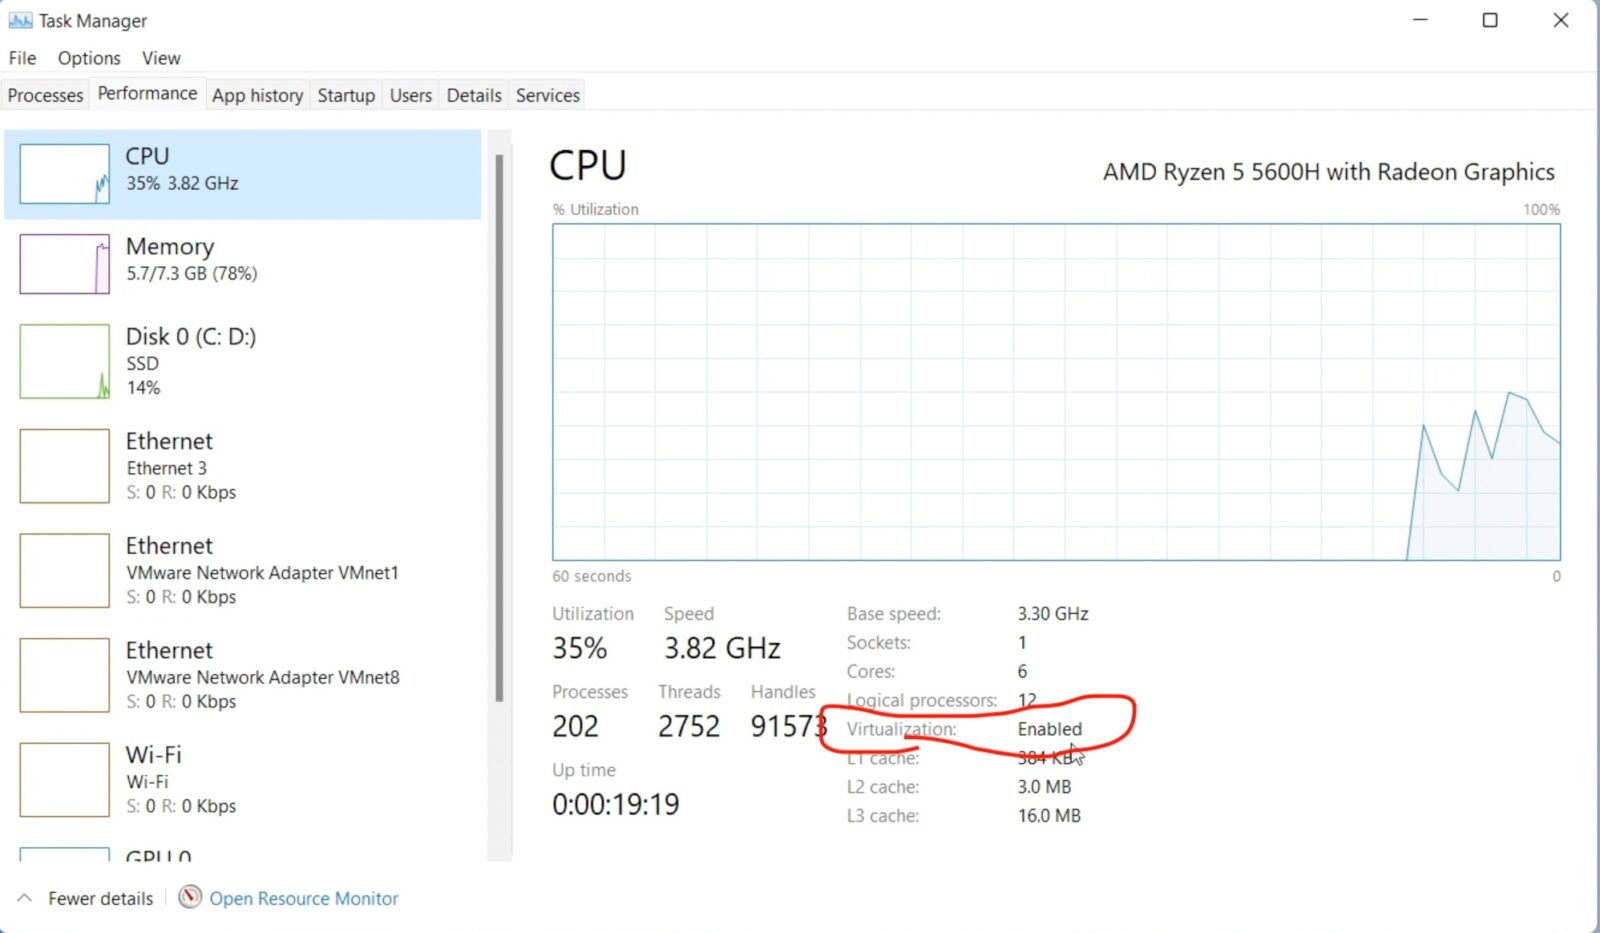Screen dimensions: 1600x933
Task: Close the Task Manager window
Action: (x=1561, y=20)
